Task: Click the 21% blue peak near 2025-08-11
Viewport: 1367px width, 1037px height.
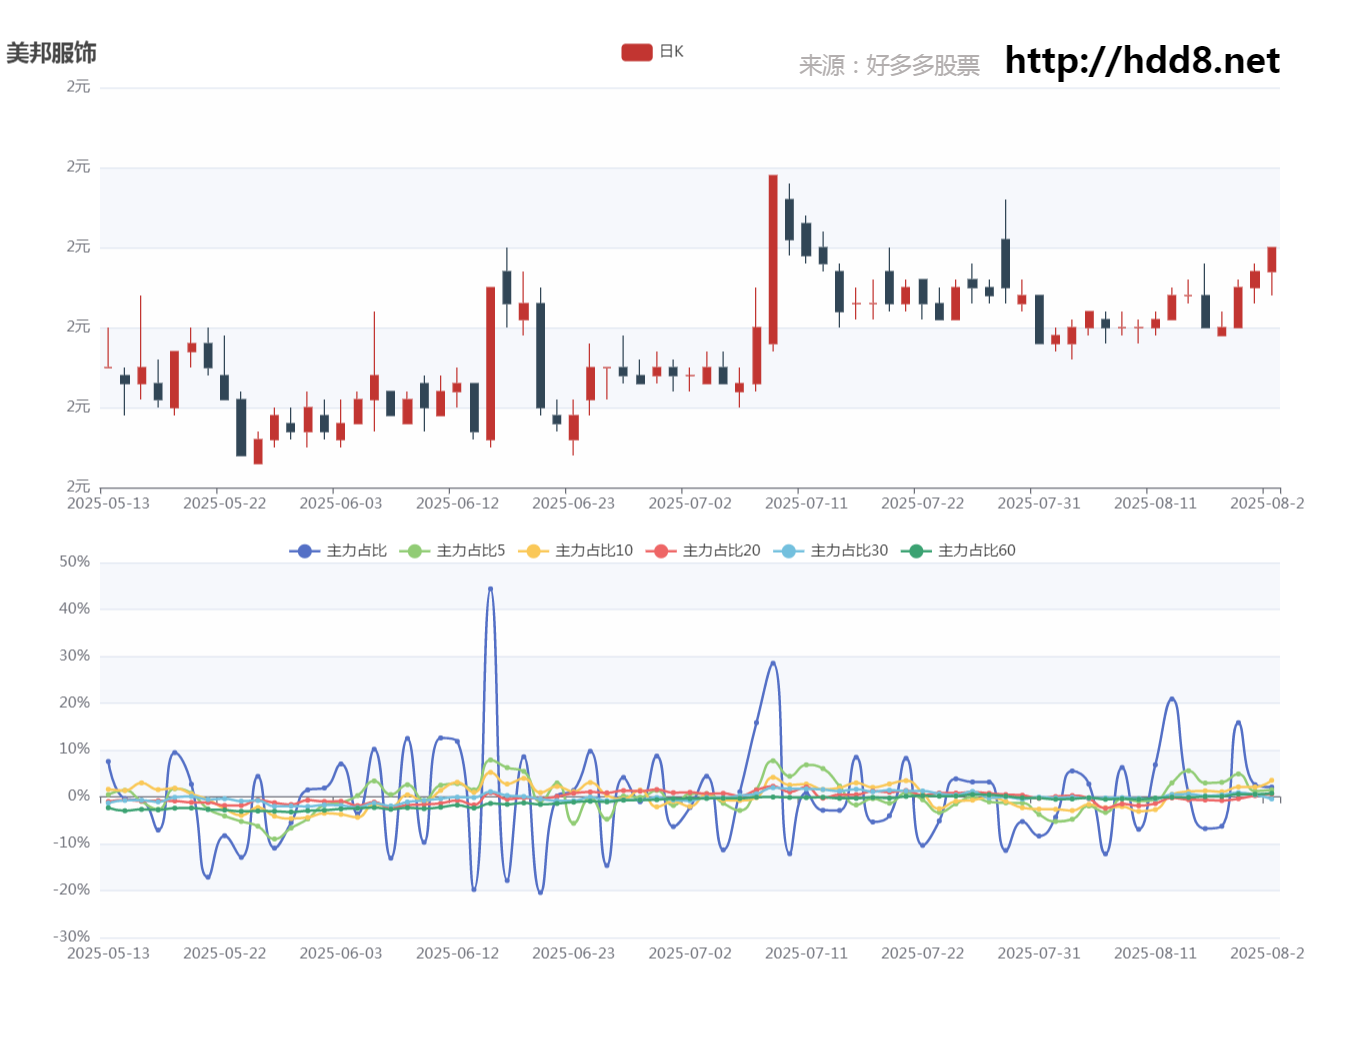Action: pos(1172,699)
